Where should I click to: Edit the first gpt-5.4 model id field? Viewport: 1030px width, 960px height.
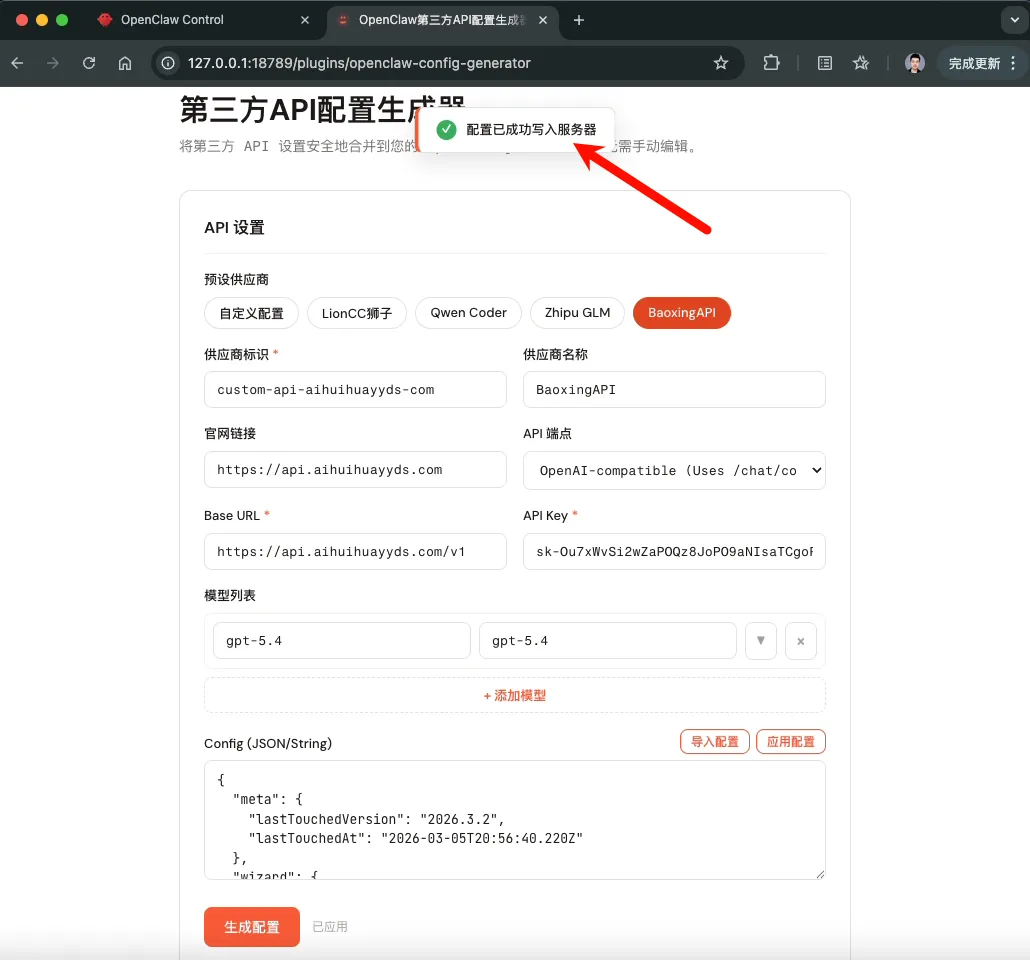click(x=342, y=641)
